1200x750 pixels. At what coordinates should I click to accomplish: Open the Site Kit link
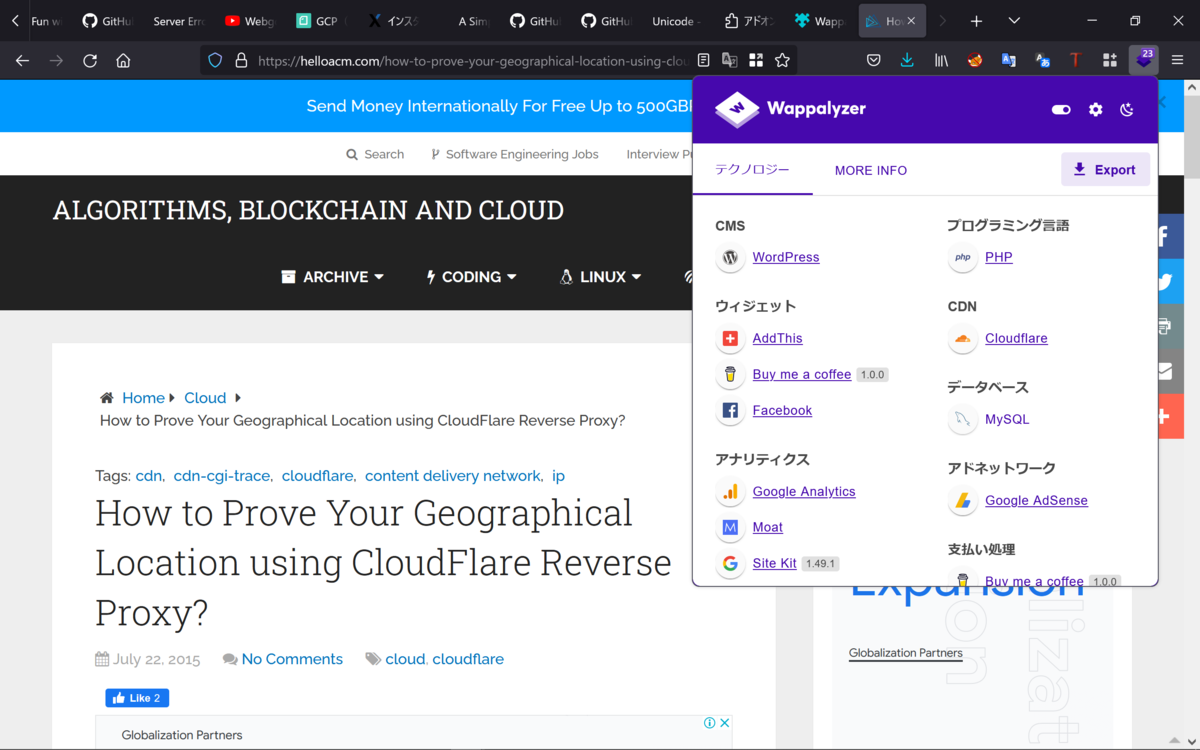[775, 563]
